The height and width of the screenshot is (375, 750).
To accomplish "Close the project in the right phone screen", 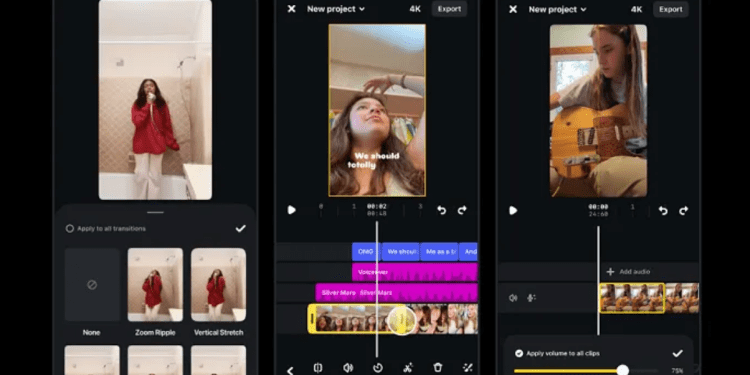I will (513, 9).
